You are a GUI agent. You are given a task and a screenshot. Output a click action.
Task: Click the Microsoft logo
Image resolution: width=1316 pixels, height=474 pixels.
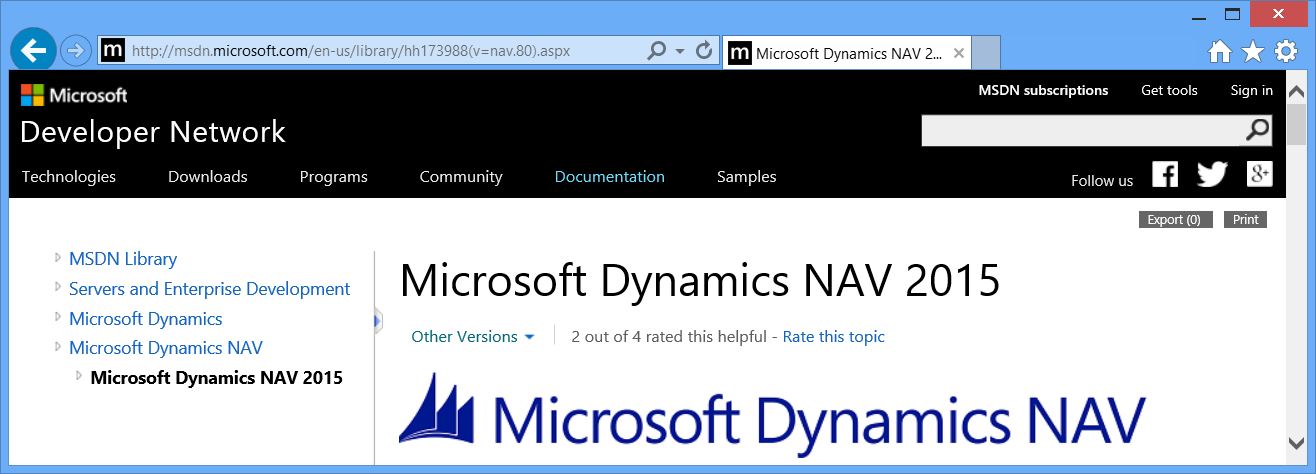pos(75,95)
